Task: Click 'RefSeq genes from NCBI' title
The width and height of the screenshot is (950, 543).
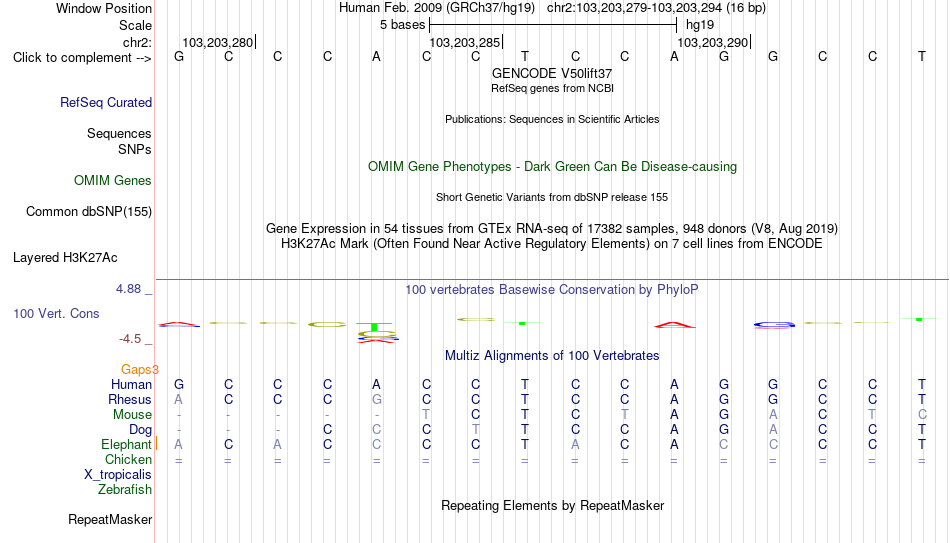Action: pos(553,88)
